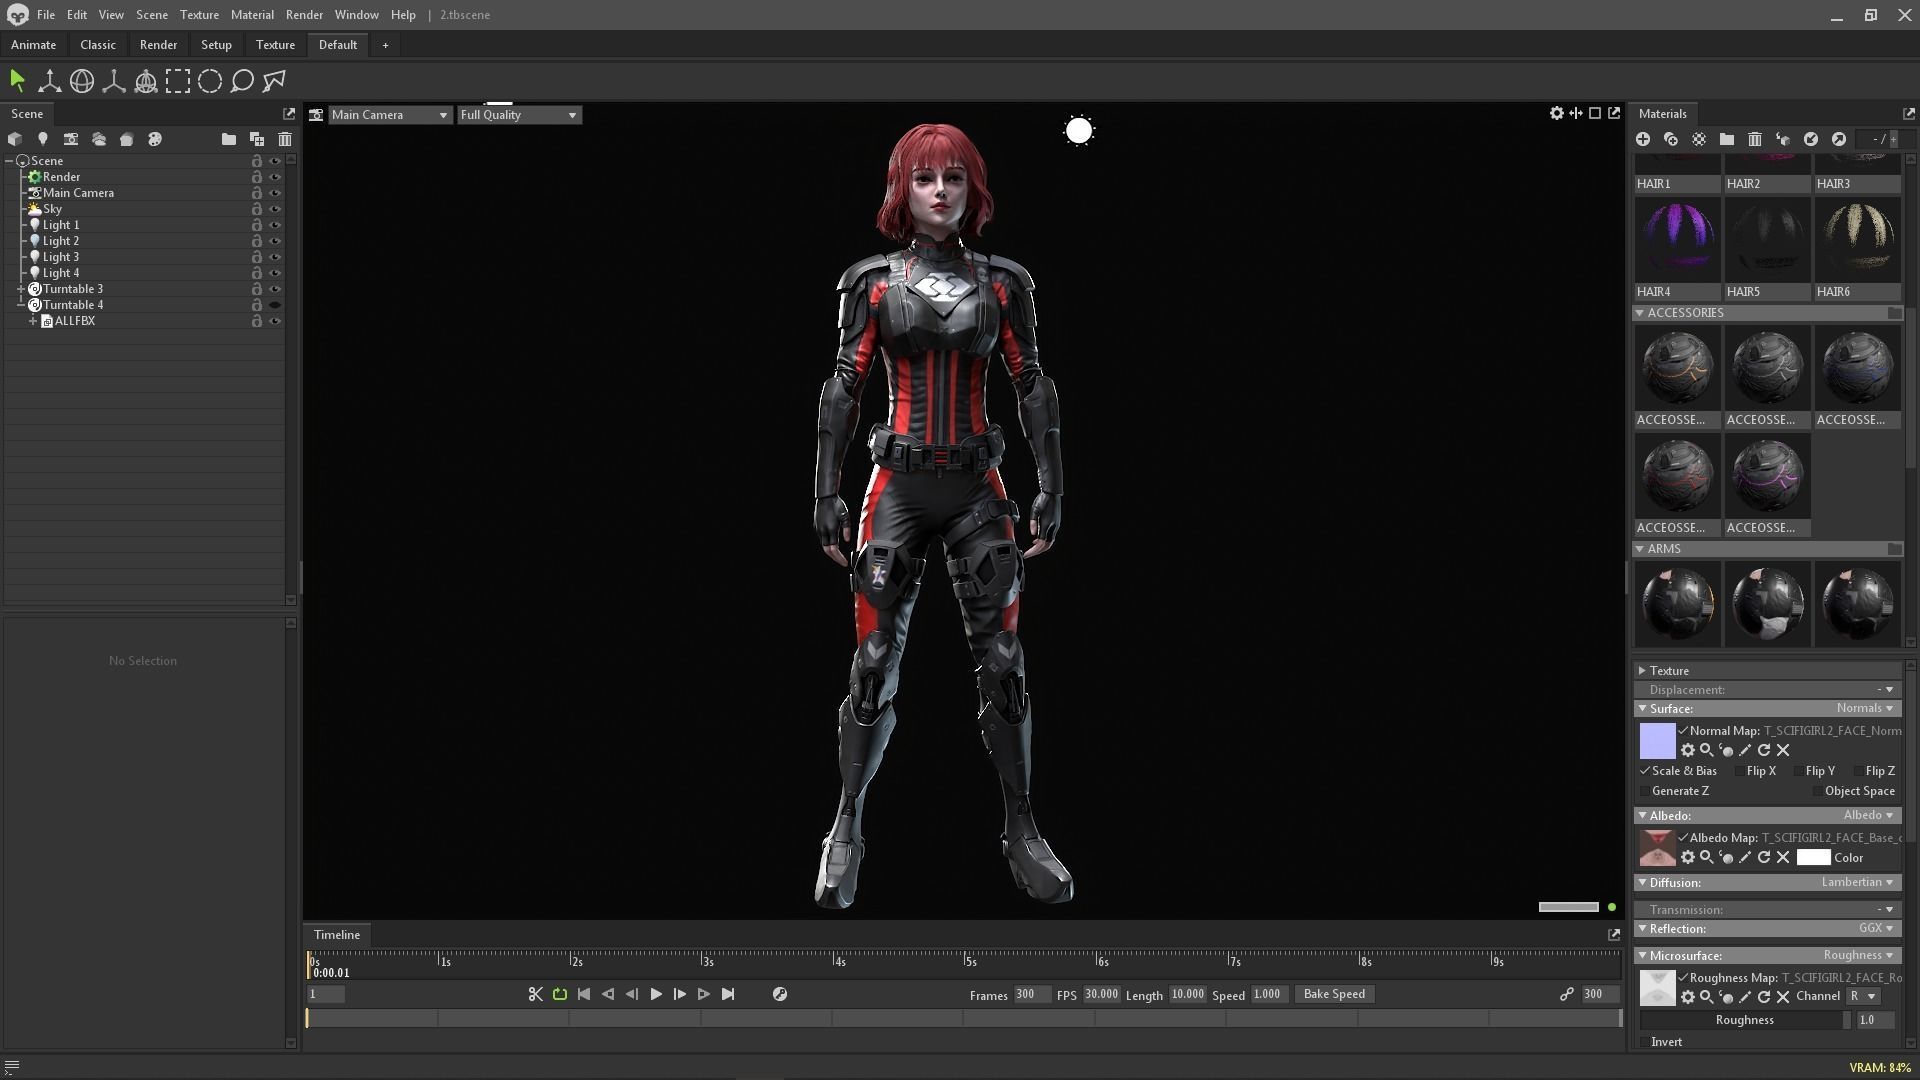This screenshot has height=1080, width=1920.
Task: Activate the translate gizmo tool
Action: tap(49, 81)
